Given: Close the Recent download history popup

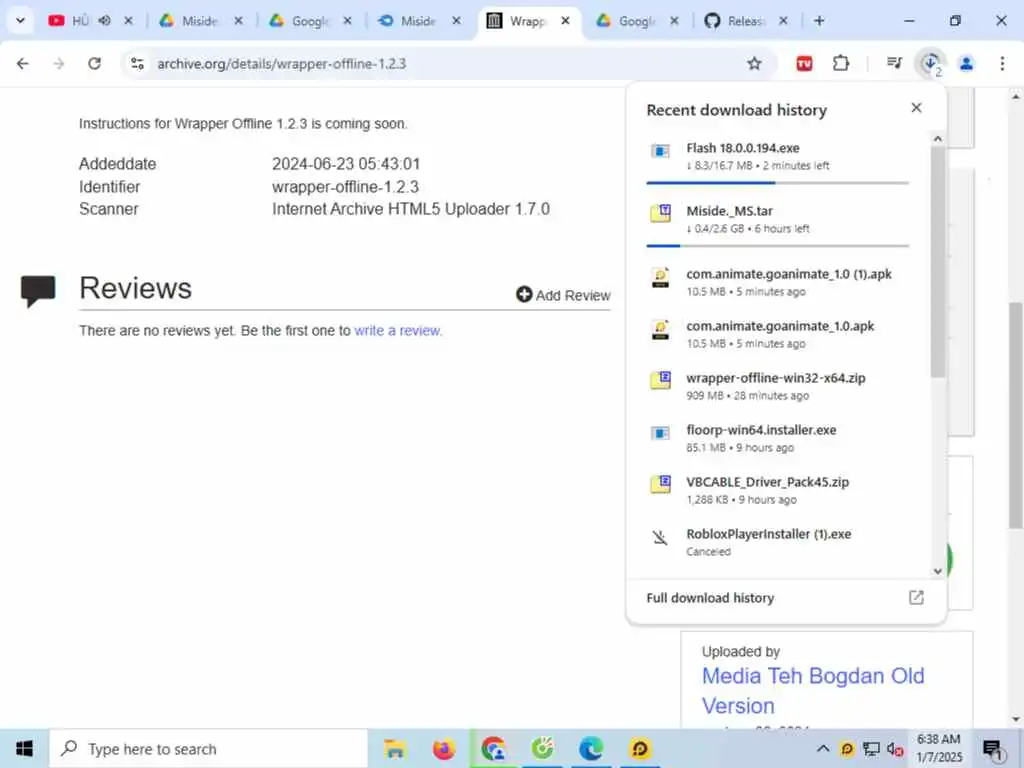Looking at the screenshot, I should pos(916,108).
